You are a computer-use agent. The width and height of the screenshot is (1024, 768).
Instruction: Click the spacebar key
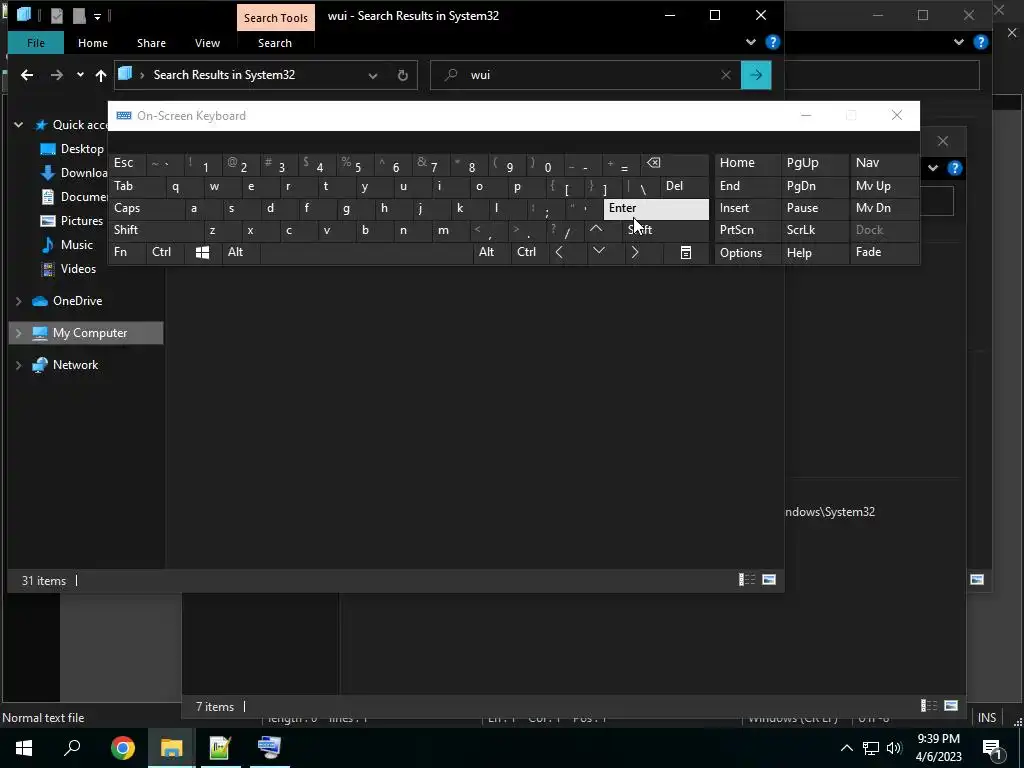[366, 253]
